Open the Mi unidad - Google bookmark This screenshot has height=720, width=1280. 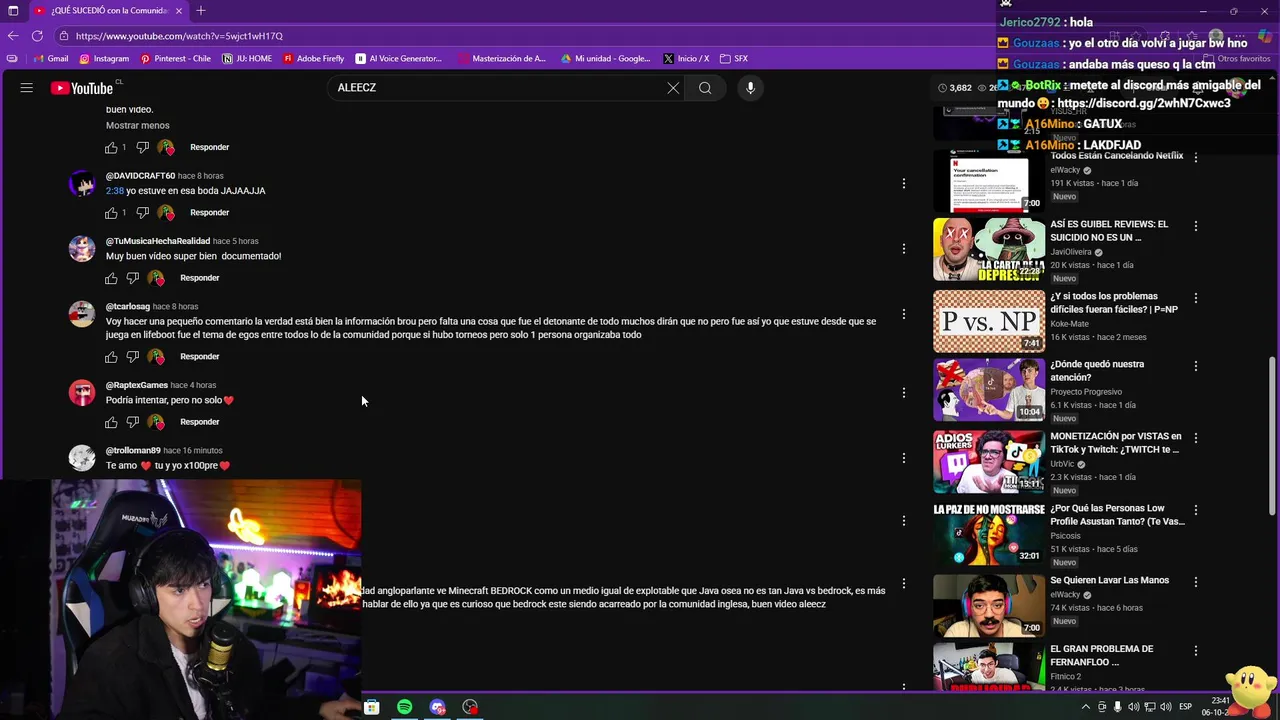pos(606,59)
